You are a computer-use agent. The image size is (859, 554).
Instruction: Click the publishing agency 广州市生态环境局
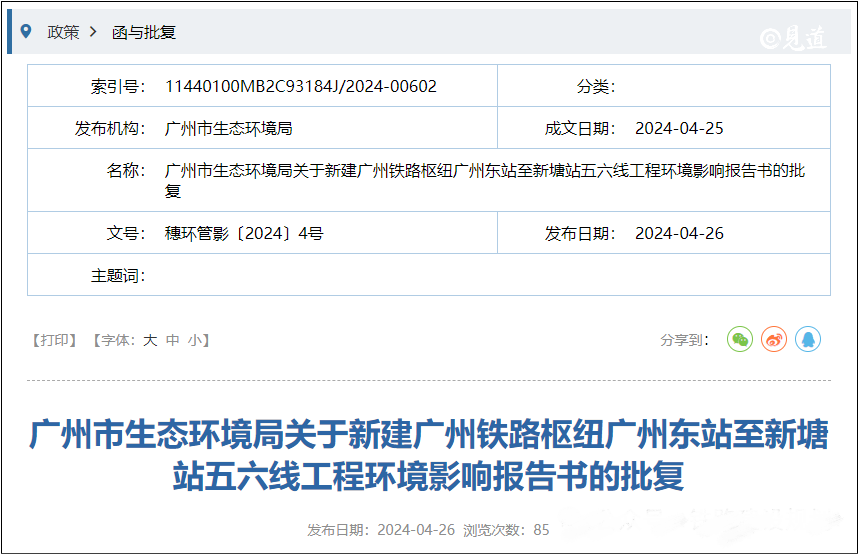pyautogui.click(x=228, y=128)
